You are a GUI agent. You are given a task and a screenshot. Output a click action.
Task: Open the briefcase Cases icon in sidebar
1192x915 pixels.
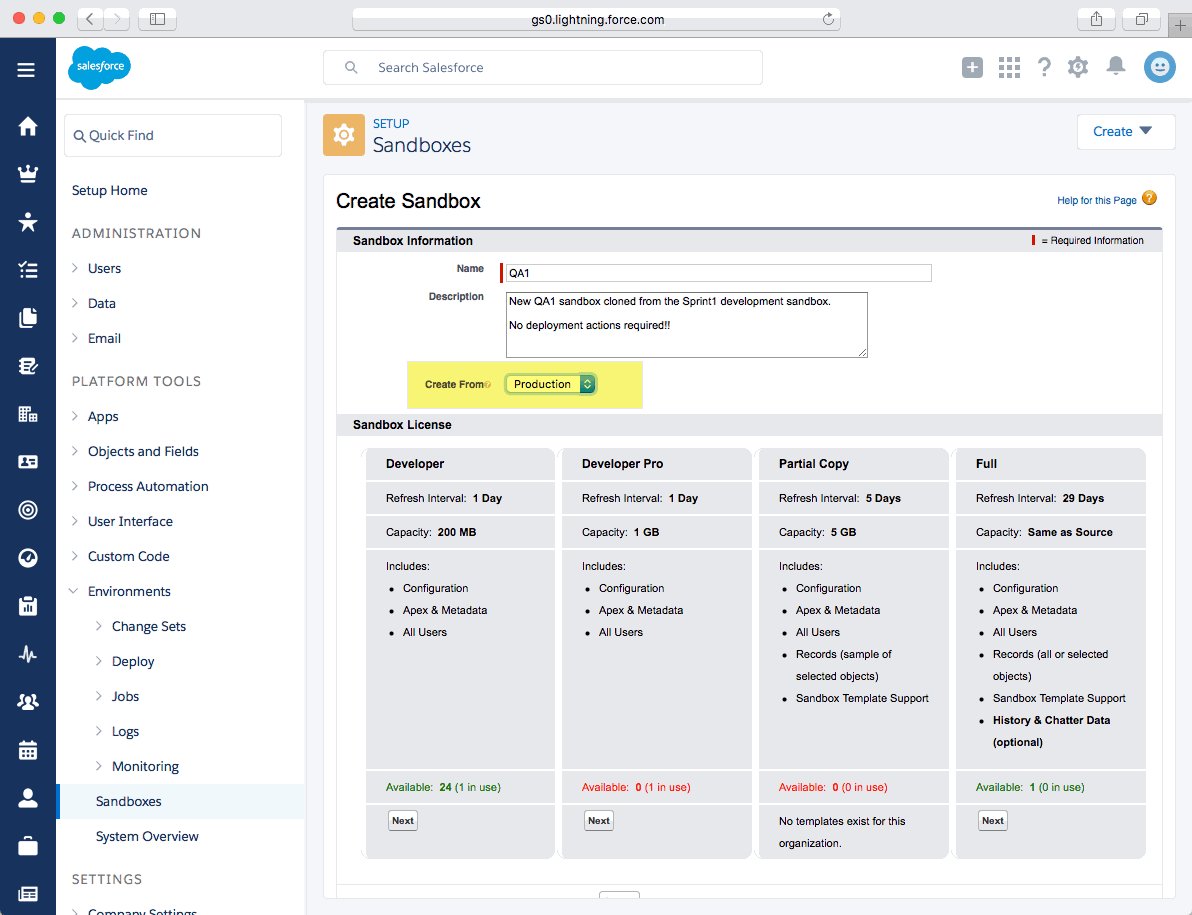coord(27,846)
